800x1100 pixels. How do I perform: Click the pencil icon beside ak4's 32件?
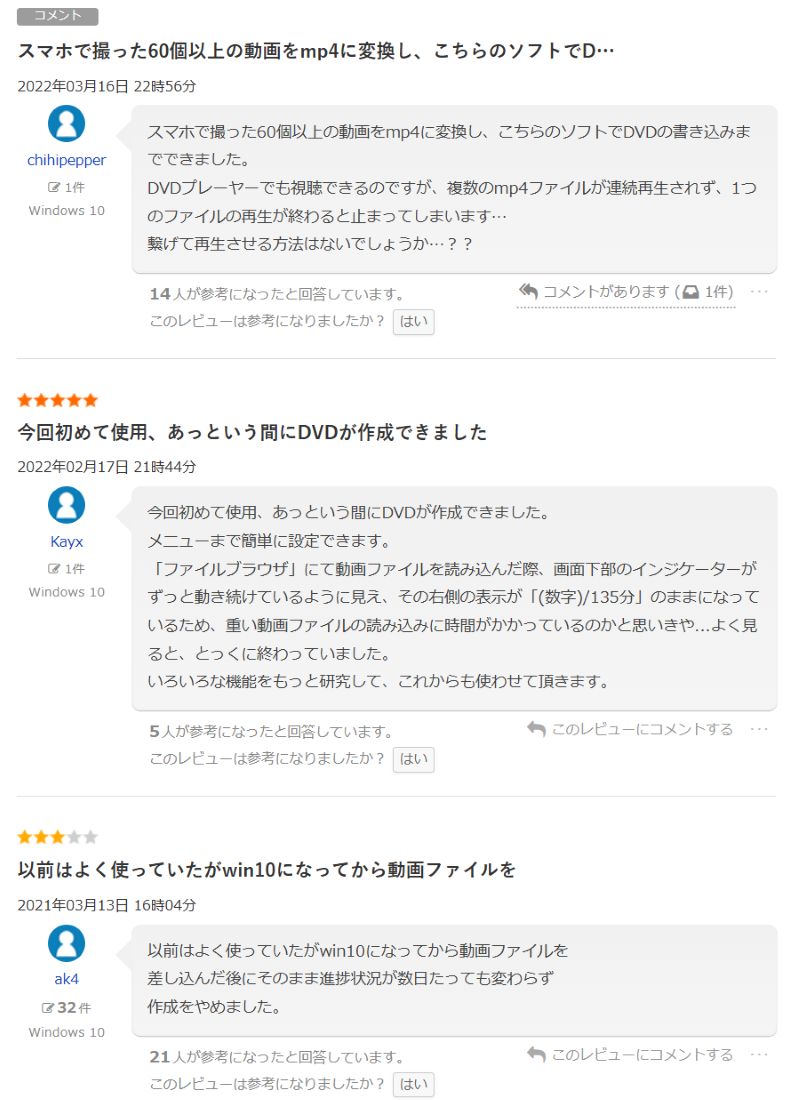click(x=50, y=1008)
